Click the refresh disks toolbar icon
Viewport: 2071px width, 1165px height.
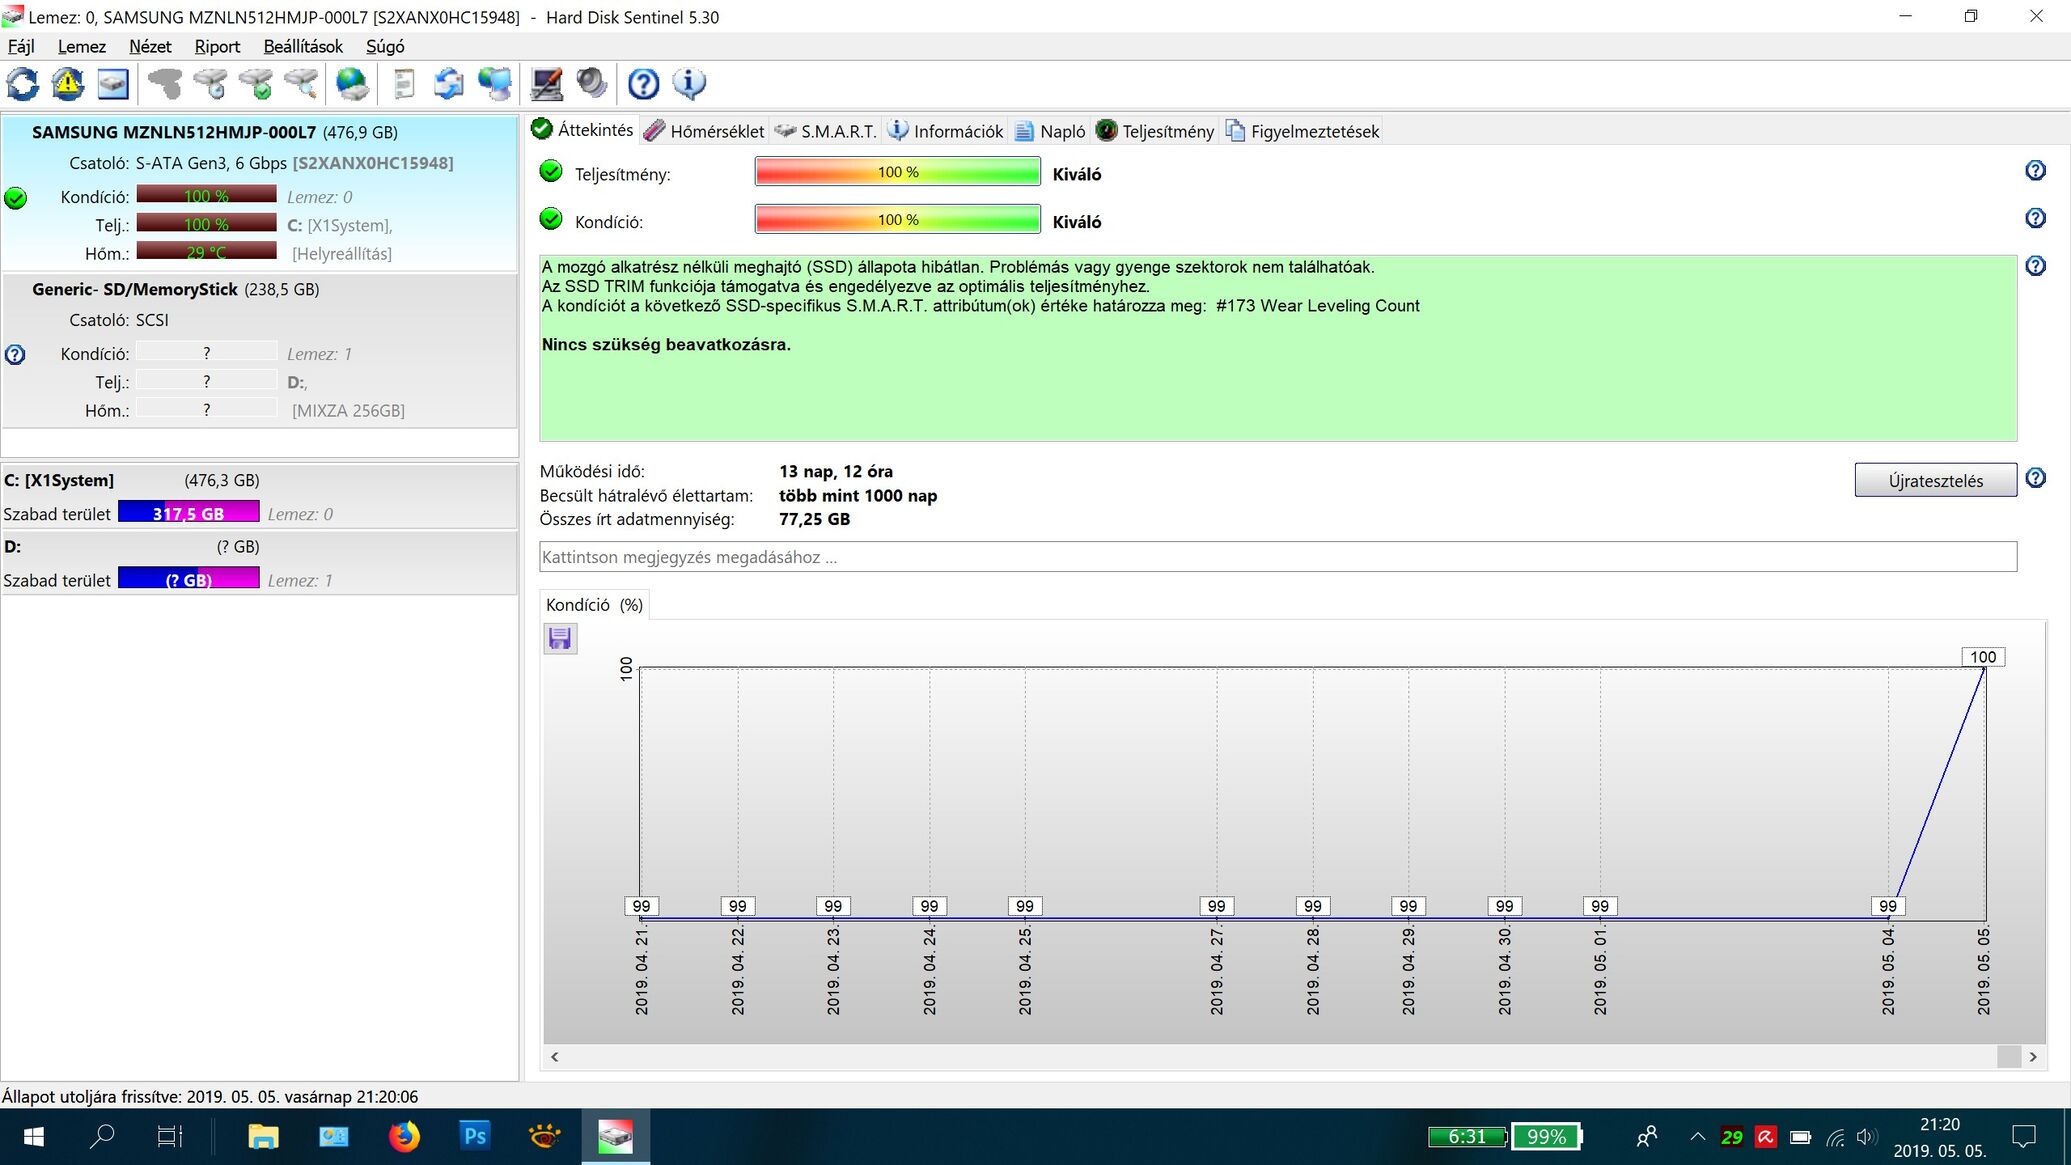click(23, 84)
